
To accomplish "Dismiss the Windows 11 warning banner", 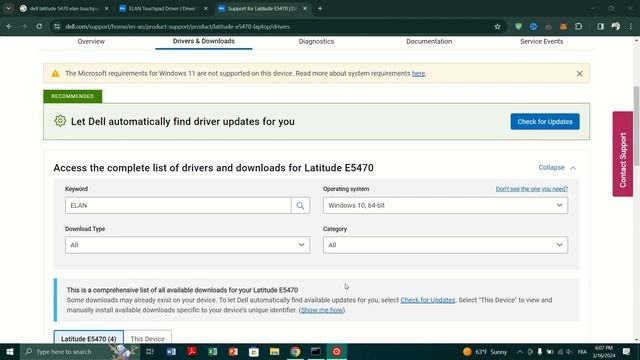I will click(x=580, y=74).
